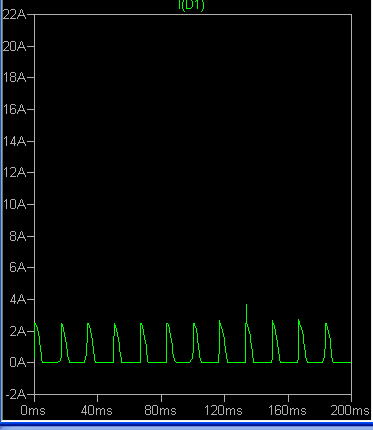Click the 0ms label on time axis
This screenshot has width=373, height=430.
point(33,410)
